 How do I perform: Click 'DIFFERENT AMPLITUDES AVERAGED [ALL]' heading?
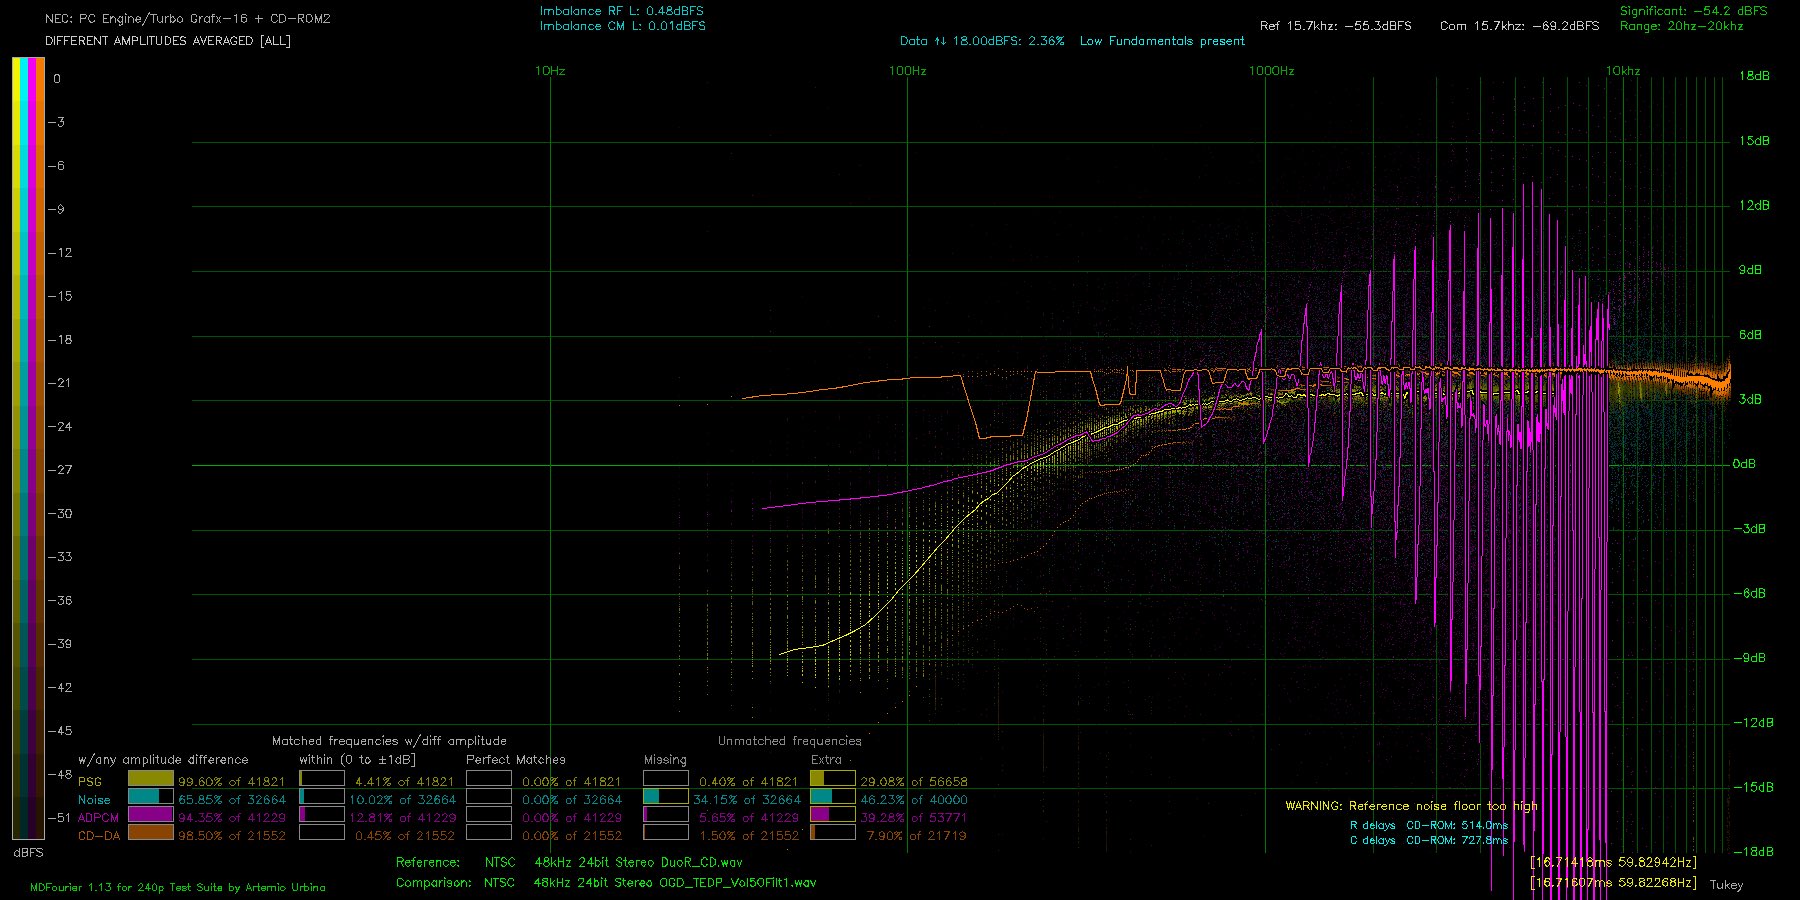tap(168, 41)
